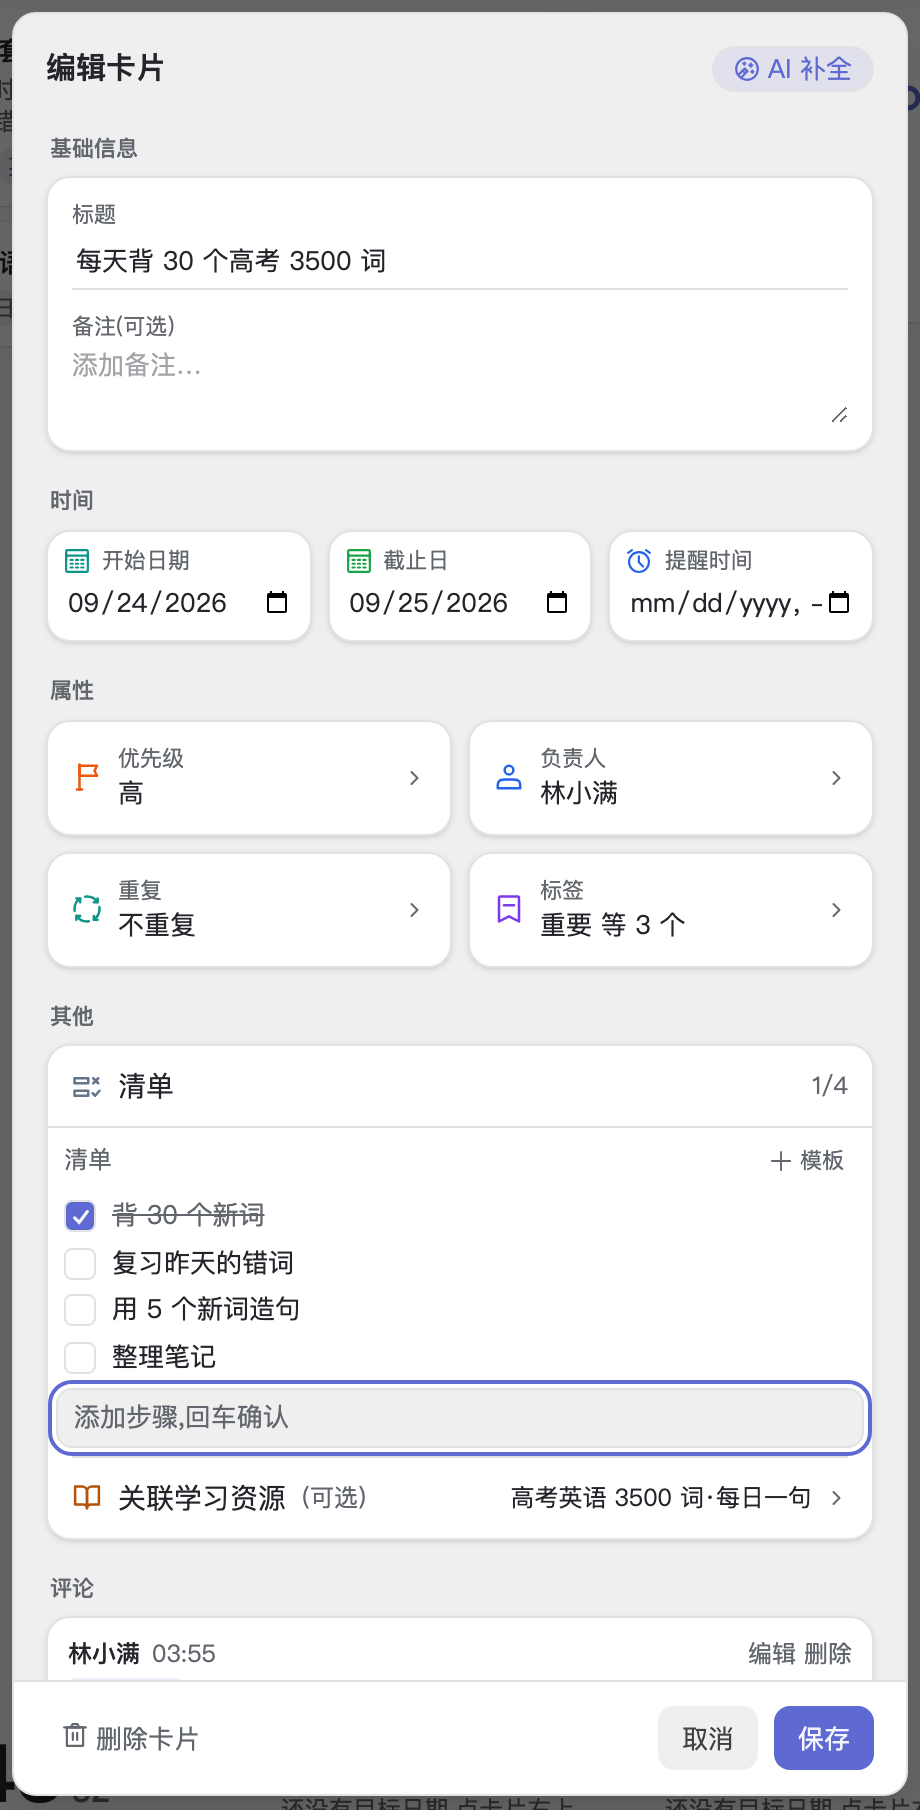The image size is (920, 1810).
Task: Edit the 标题 field text
Action: click(460, 261)
